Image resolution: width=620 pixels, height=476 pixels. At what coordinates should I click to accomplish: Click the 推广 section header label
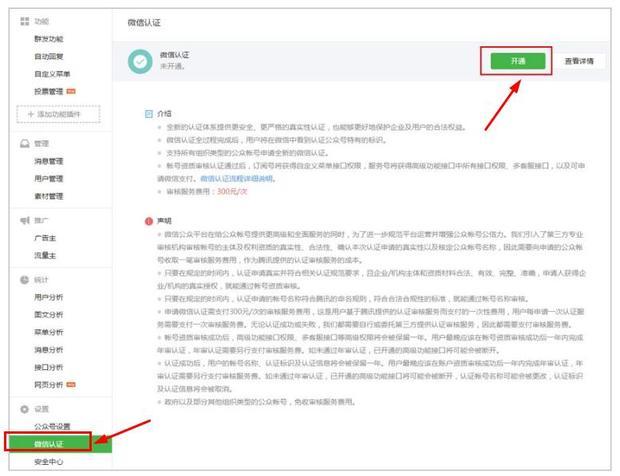[42, 220]
